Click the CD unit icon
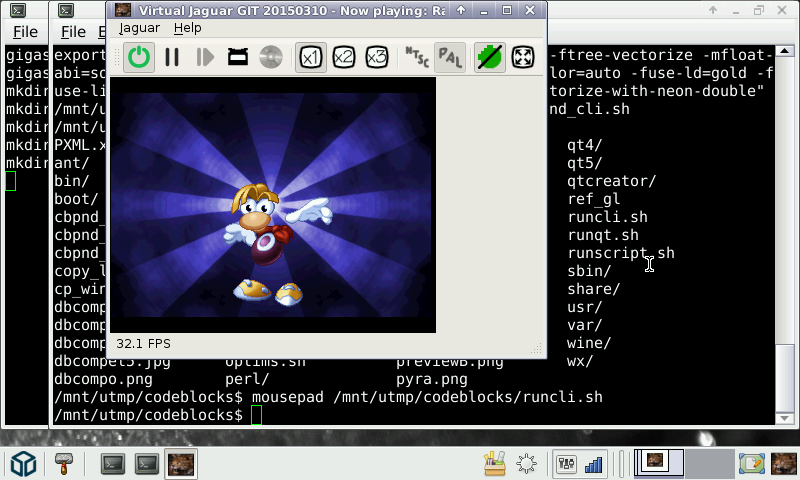This screenshot has width=800, height=480. [271, 57]
